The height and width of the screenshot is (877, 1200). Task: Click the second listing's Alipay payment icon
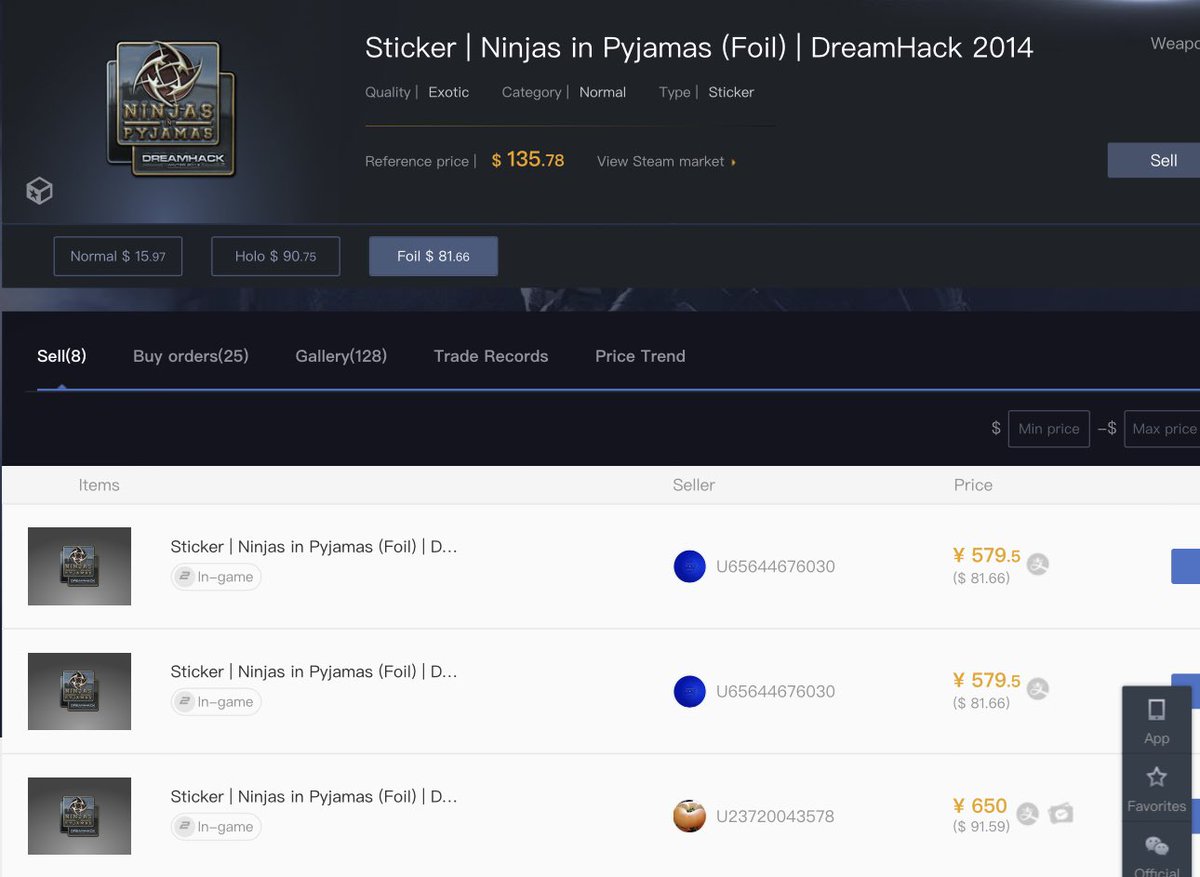click(1038, 689)
